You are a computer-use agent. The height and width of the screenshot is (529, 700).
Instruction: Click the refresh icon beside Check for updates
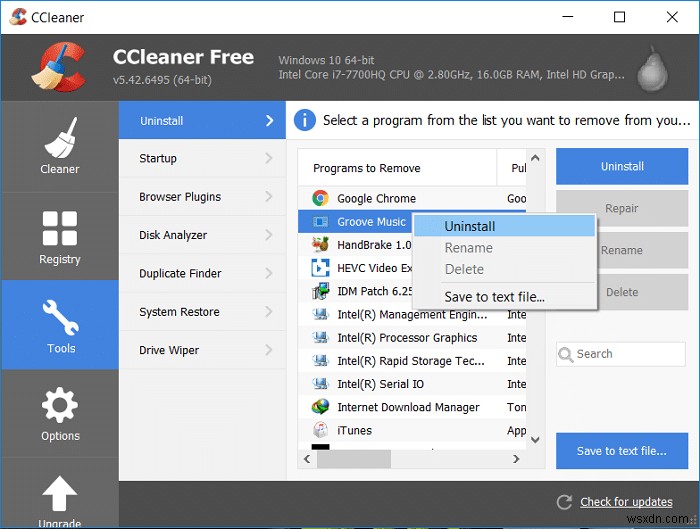click(564, 502)
